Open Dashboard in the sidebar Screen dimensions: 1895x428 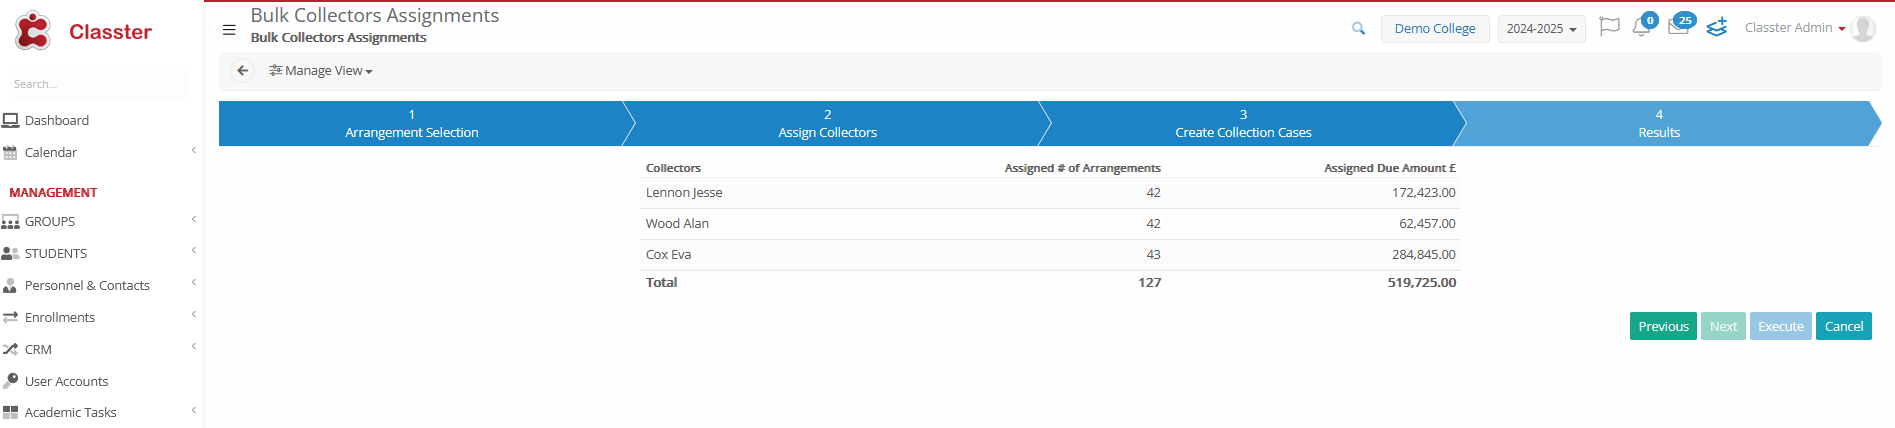click(x=57, y=121)
